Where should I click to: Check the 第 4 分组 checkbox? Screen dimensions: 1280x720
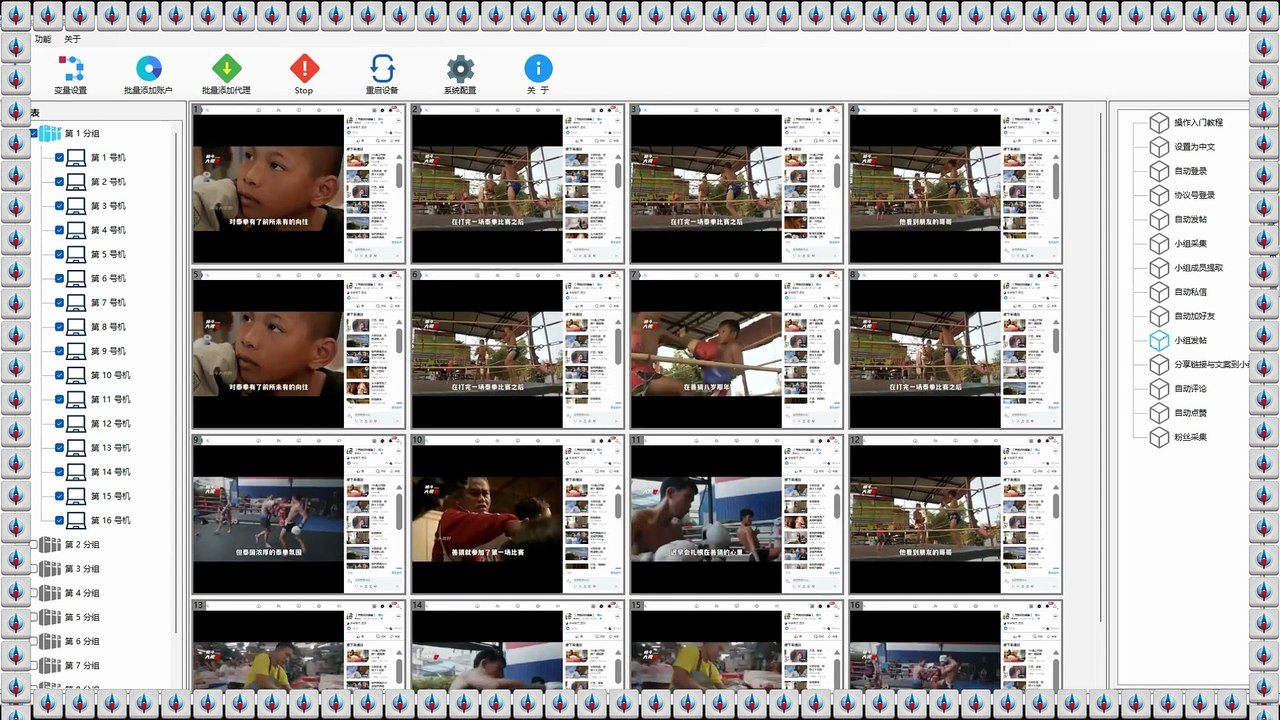click(x=33, y=593)
